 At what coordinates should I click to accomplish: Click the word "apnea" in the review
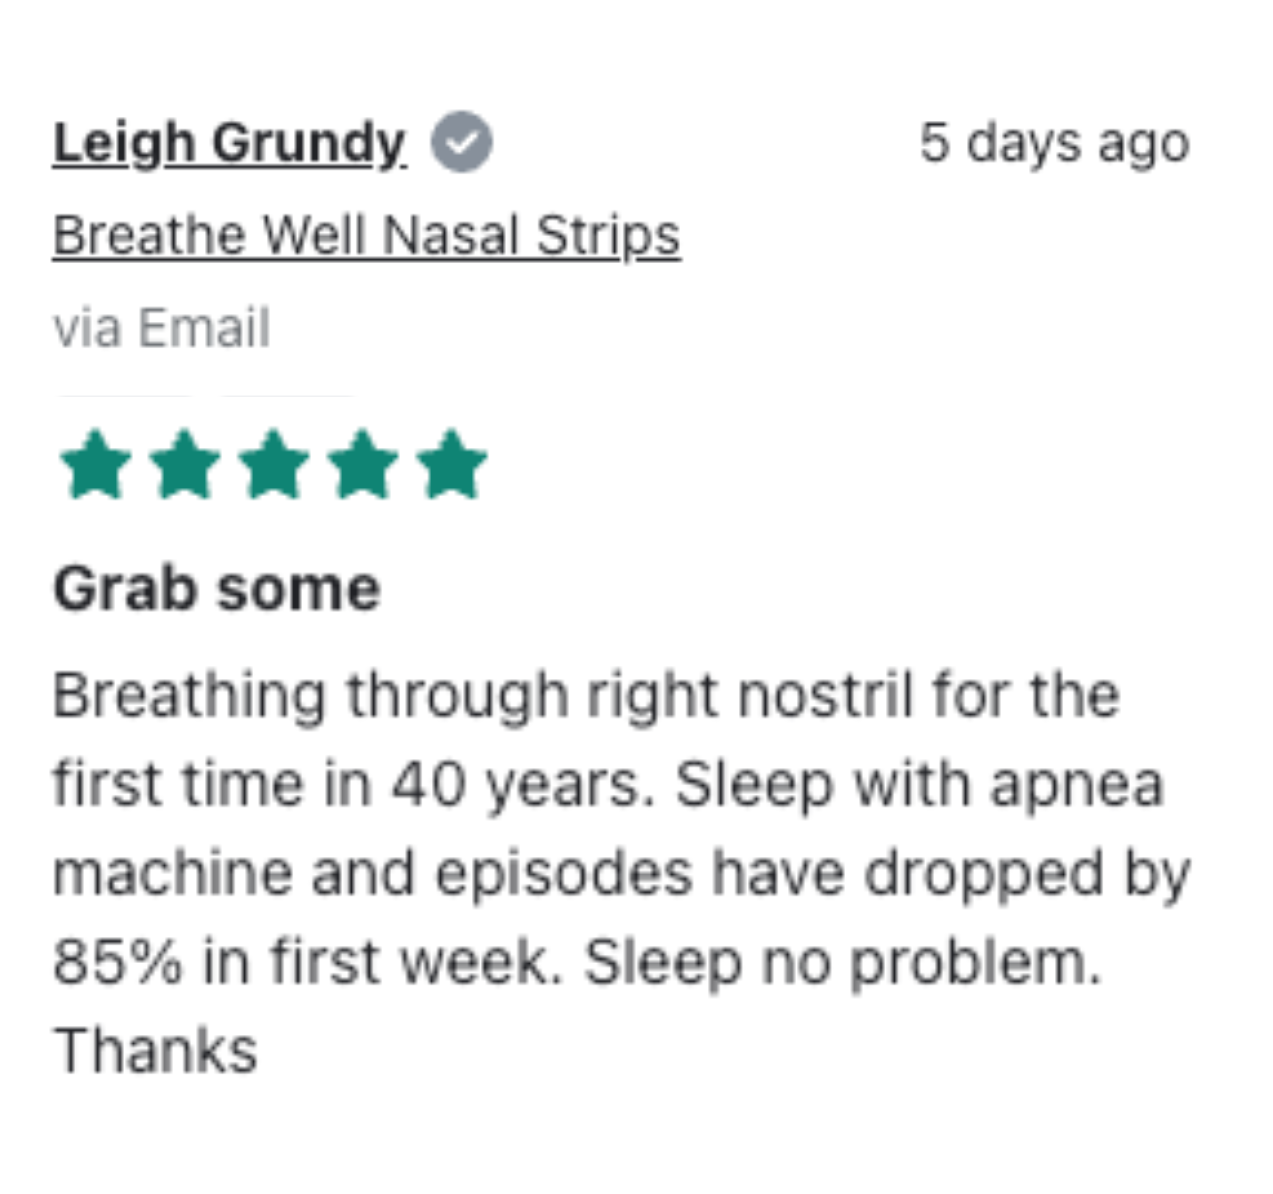pyautogui.click(x=1077, y=784)
